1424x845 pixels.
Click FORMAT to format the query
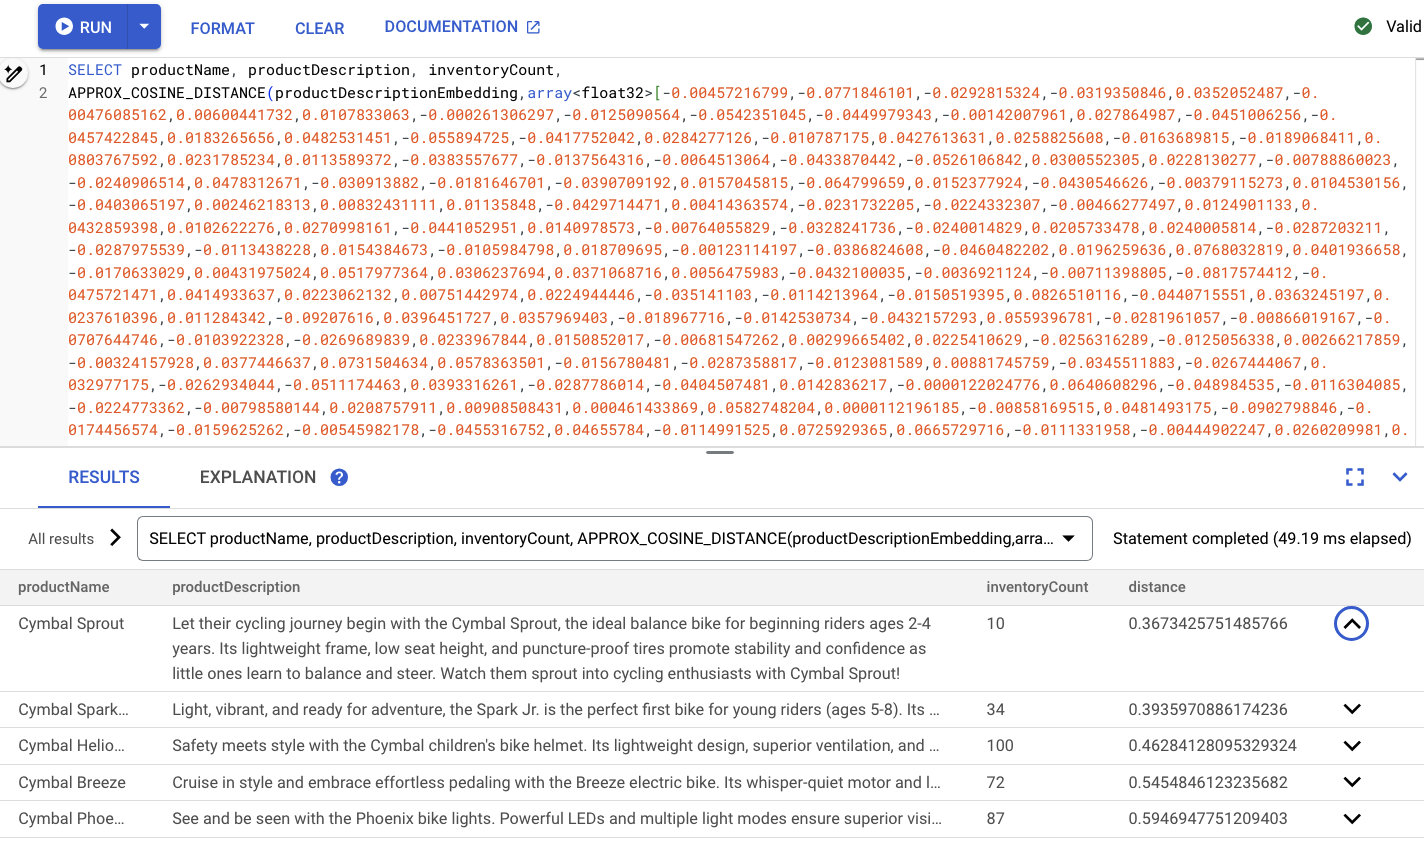(222, 28)
